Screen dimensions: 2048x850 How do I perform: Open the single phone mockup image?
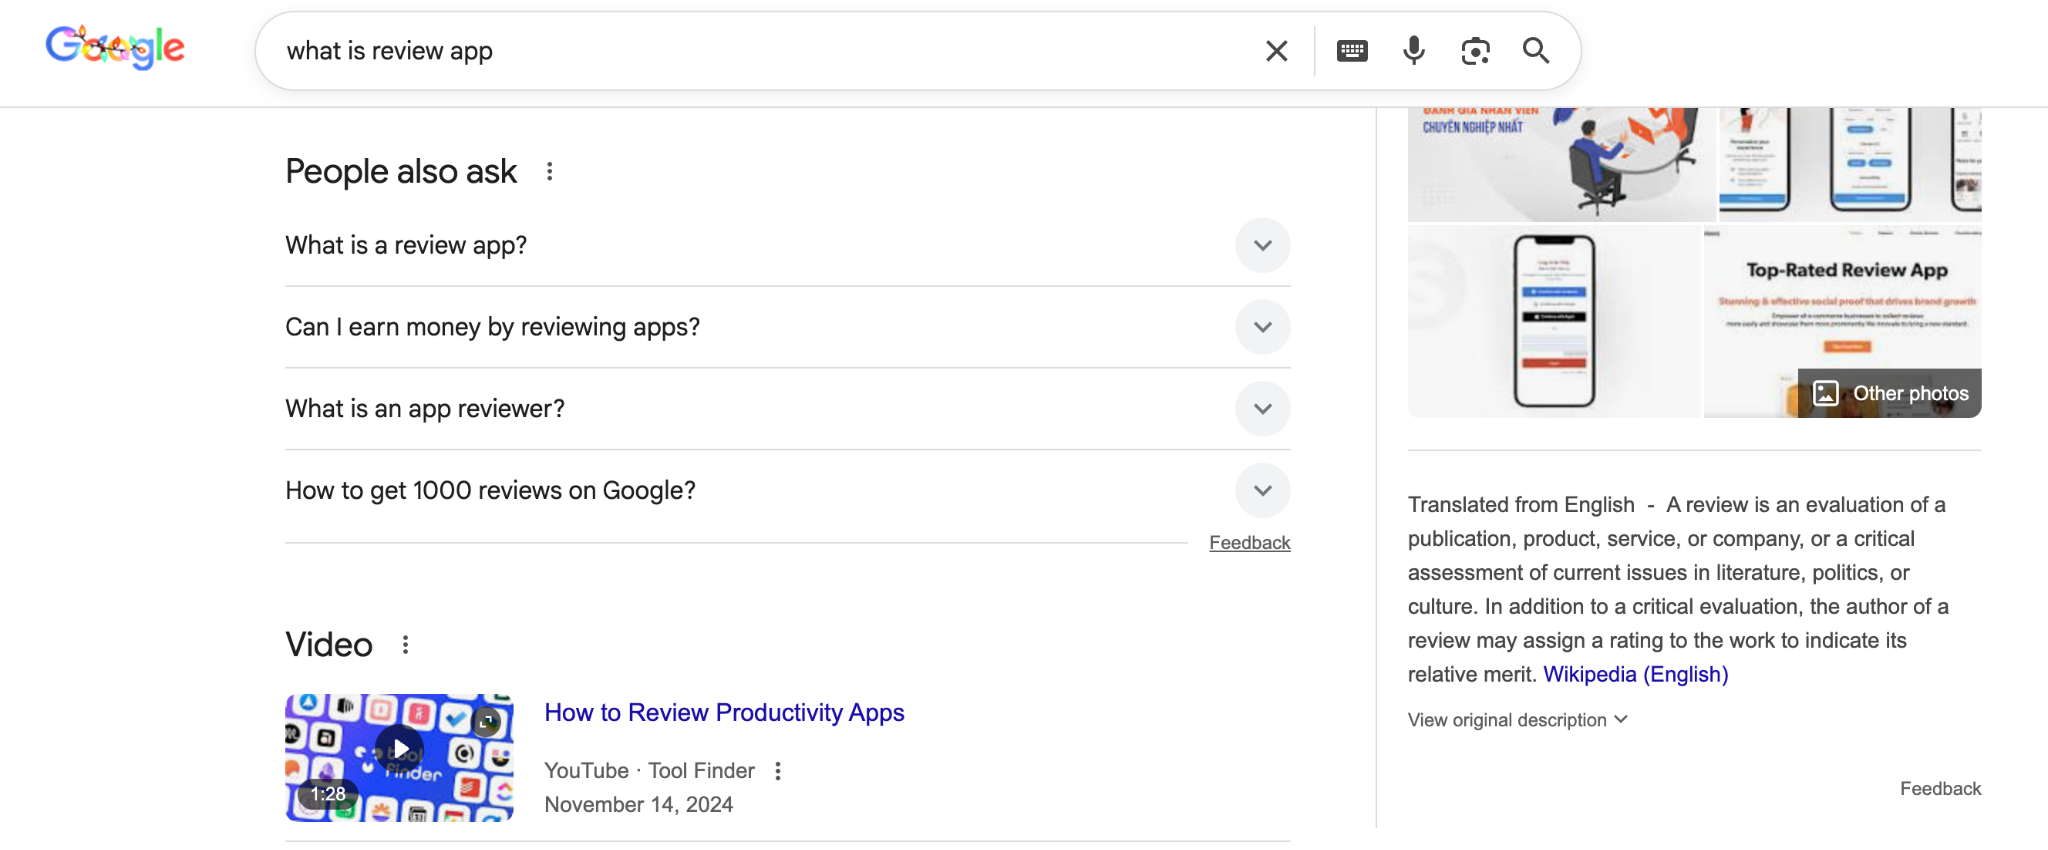tap(1554, 321)
